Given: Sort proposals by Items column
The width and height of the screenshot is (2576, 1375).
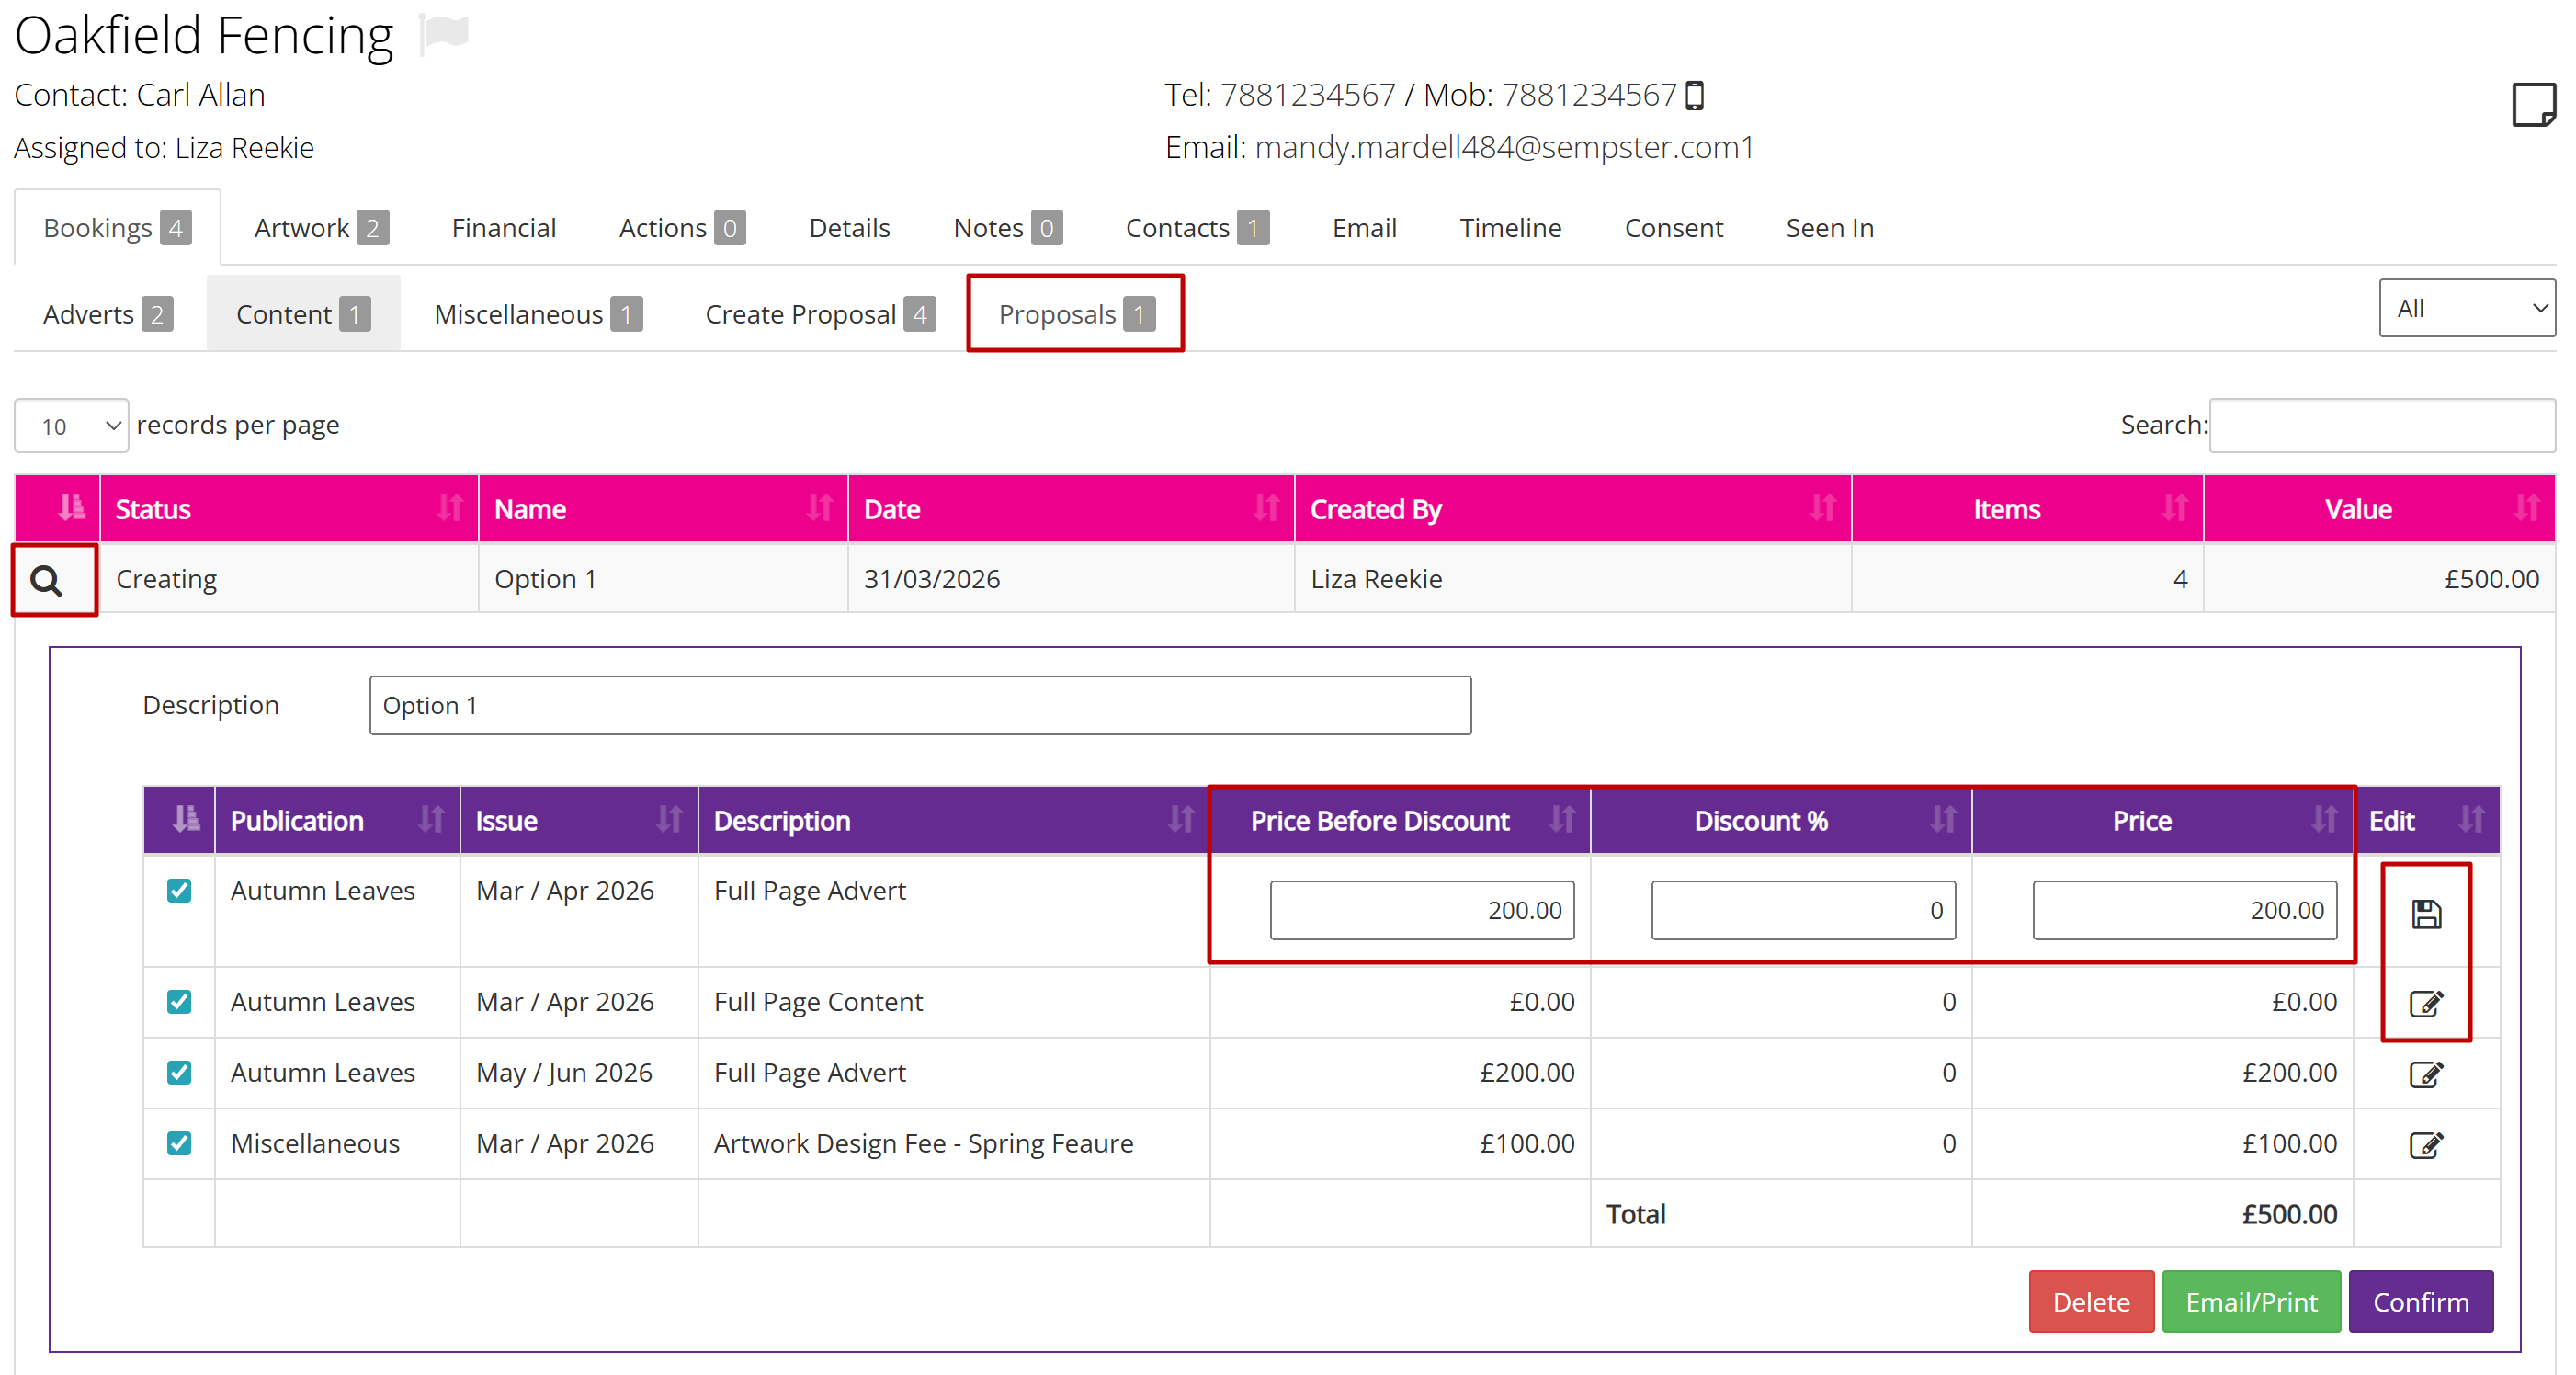Looking at the screenshot, I should pos(2027,509).
